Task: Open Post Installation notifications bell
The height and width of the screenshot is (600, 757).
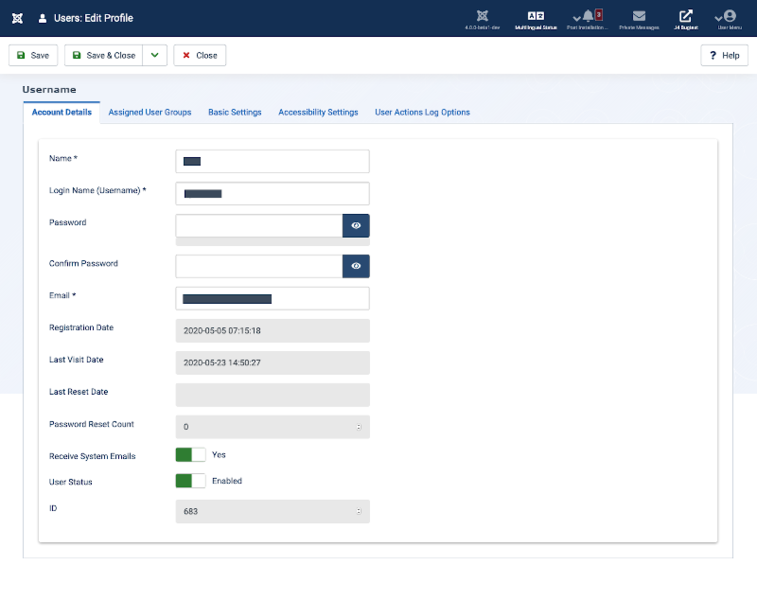Action: (588, 16)
